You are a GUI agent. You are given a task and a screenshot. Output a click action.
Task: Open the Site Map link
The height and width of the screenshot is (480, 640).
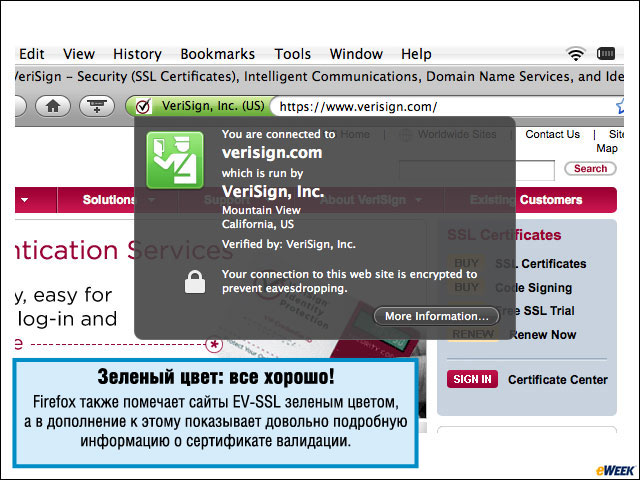(x=611, y=141)
